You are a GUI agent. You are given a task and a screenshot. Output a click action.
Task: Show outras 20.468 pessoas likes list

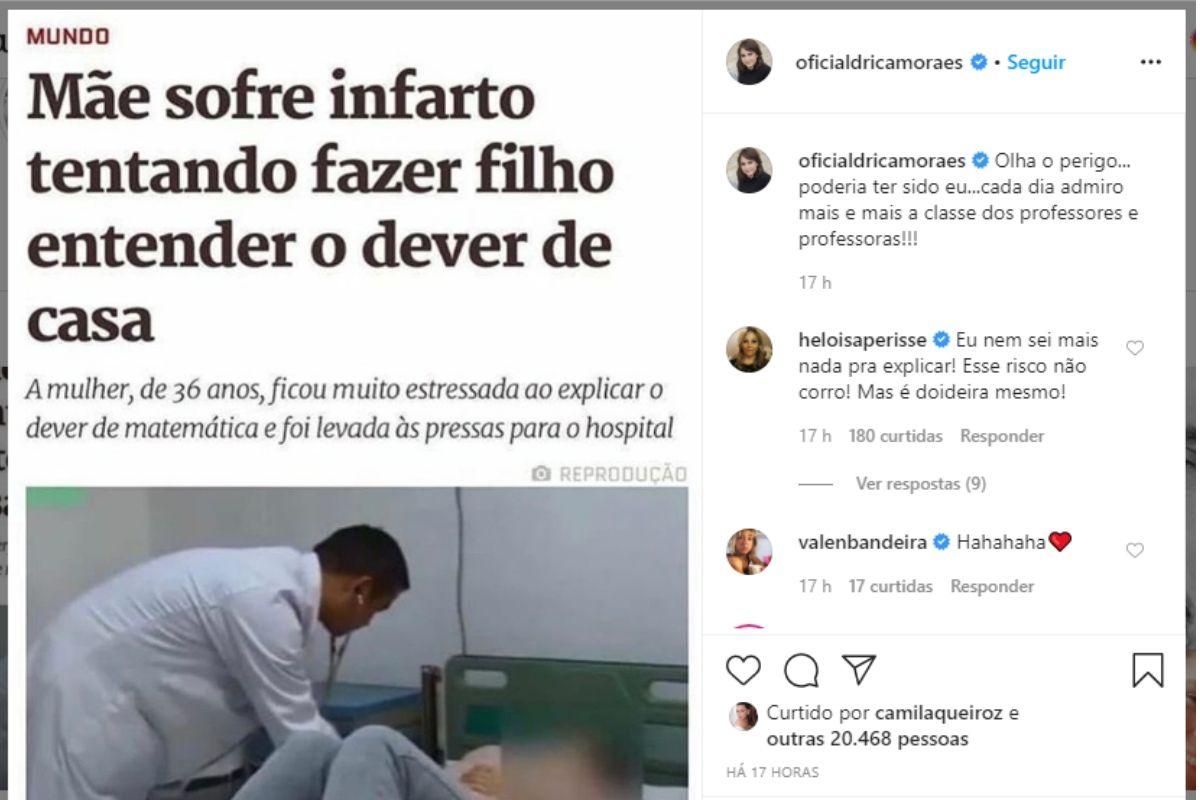pos(868,740)
